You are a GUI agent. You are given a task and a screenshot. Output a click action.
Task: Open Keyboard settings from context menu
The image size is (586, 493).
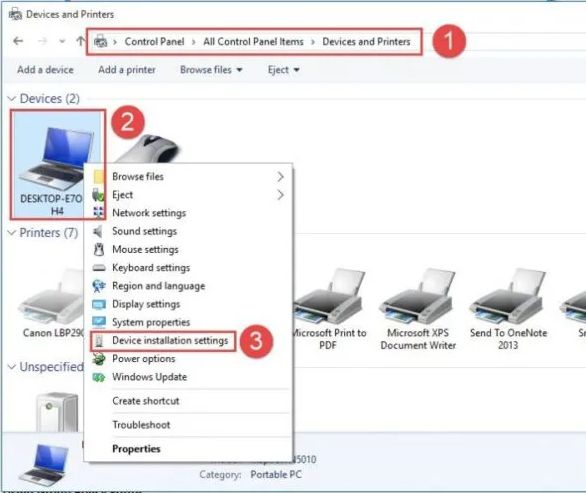[189, 268]
